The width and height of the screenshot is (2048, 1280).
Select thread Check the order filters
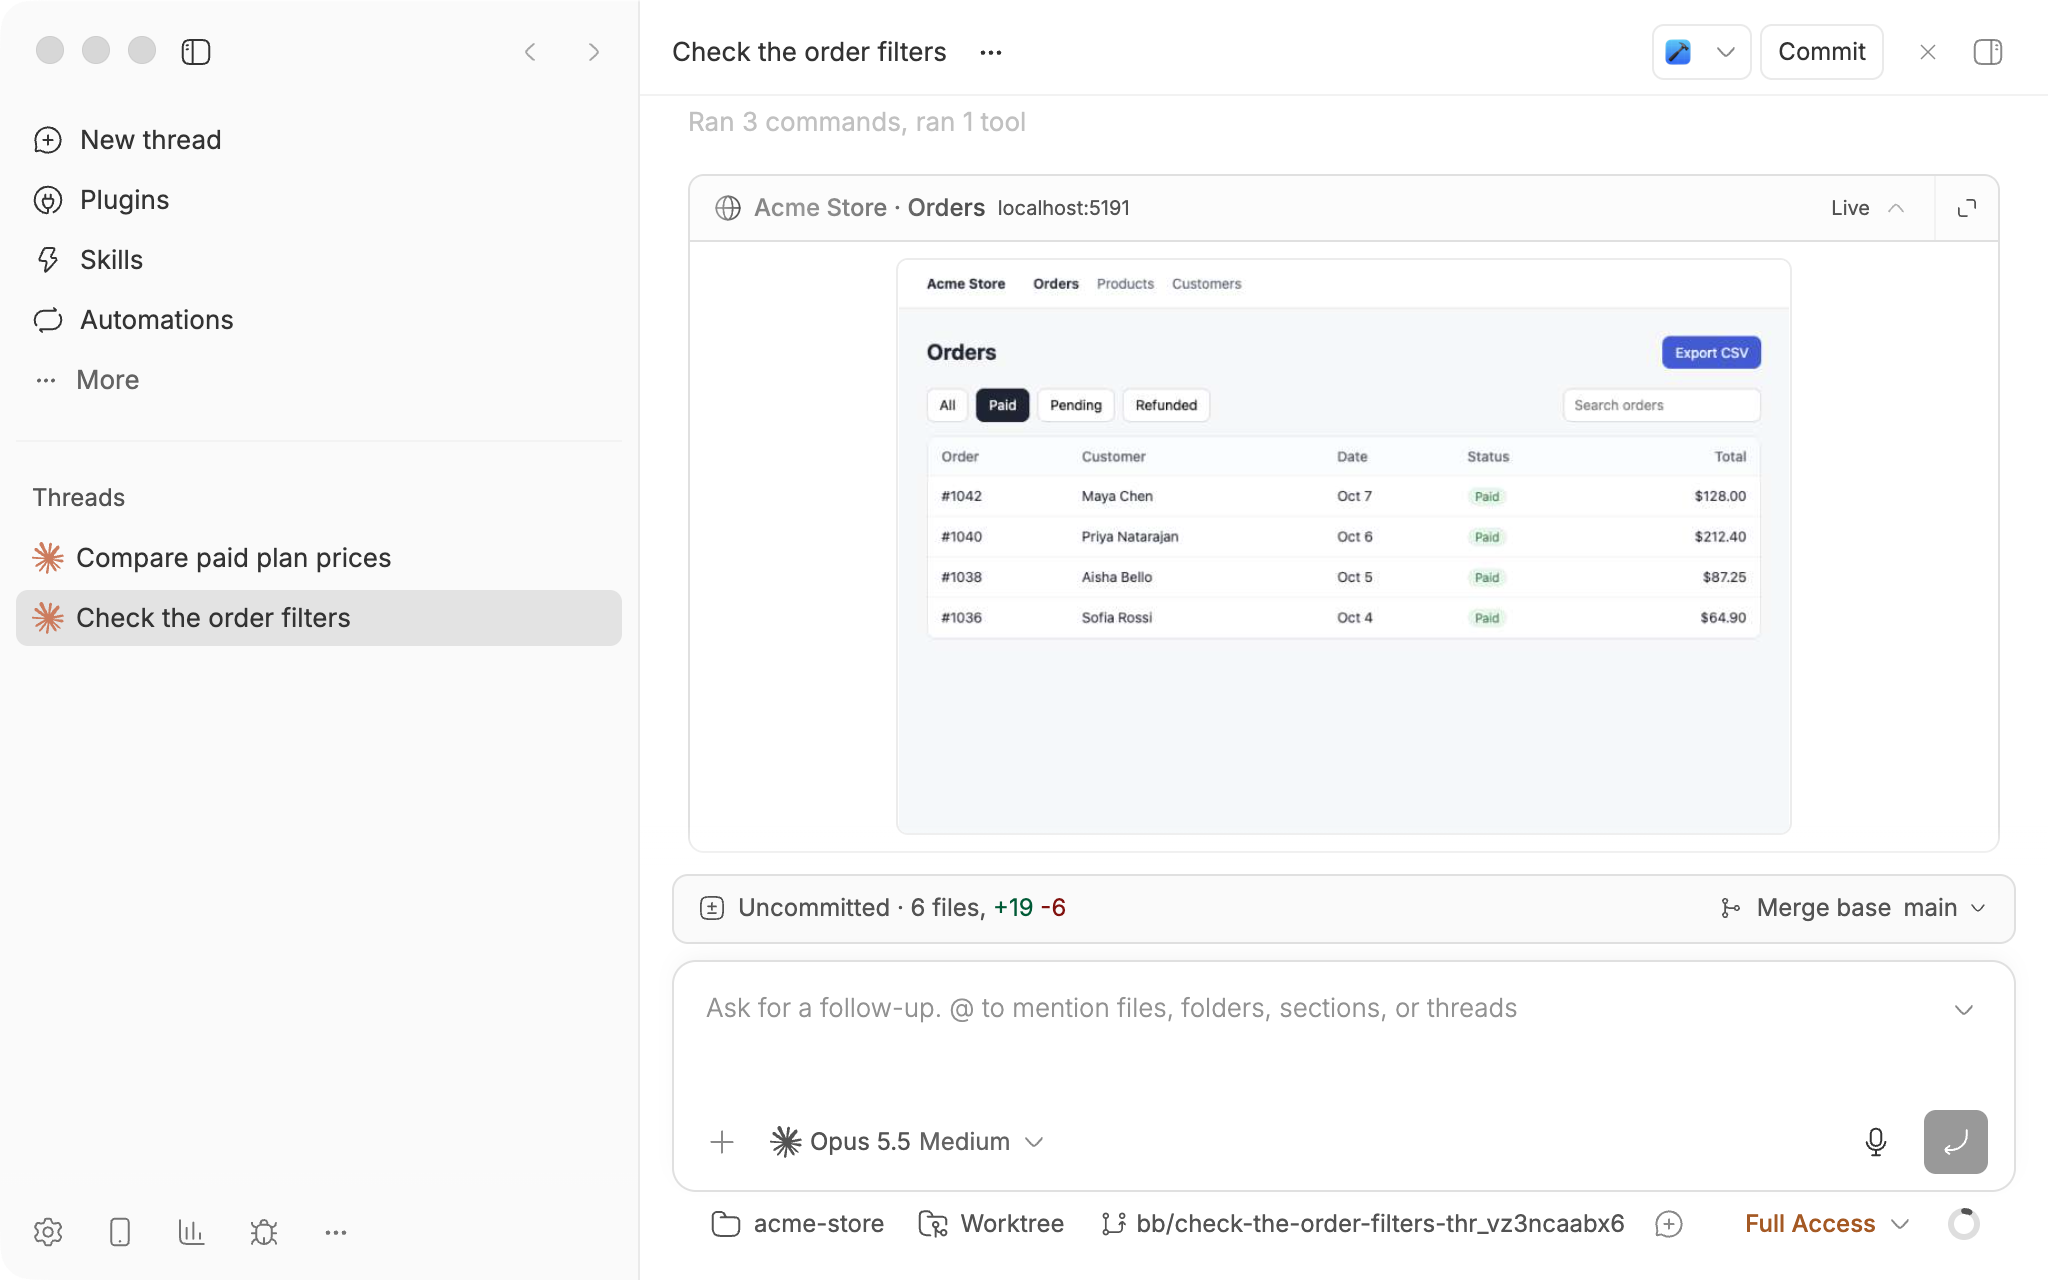(319, 618)
